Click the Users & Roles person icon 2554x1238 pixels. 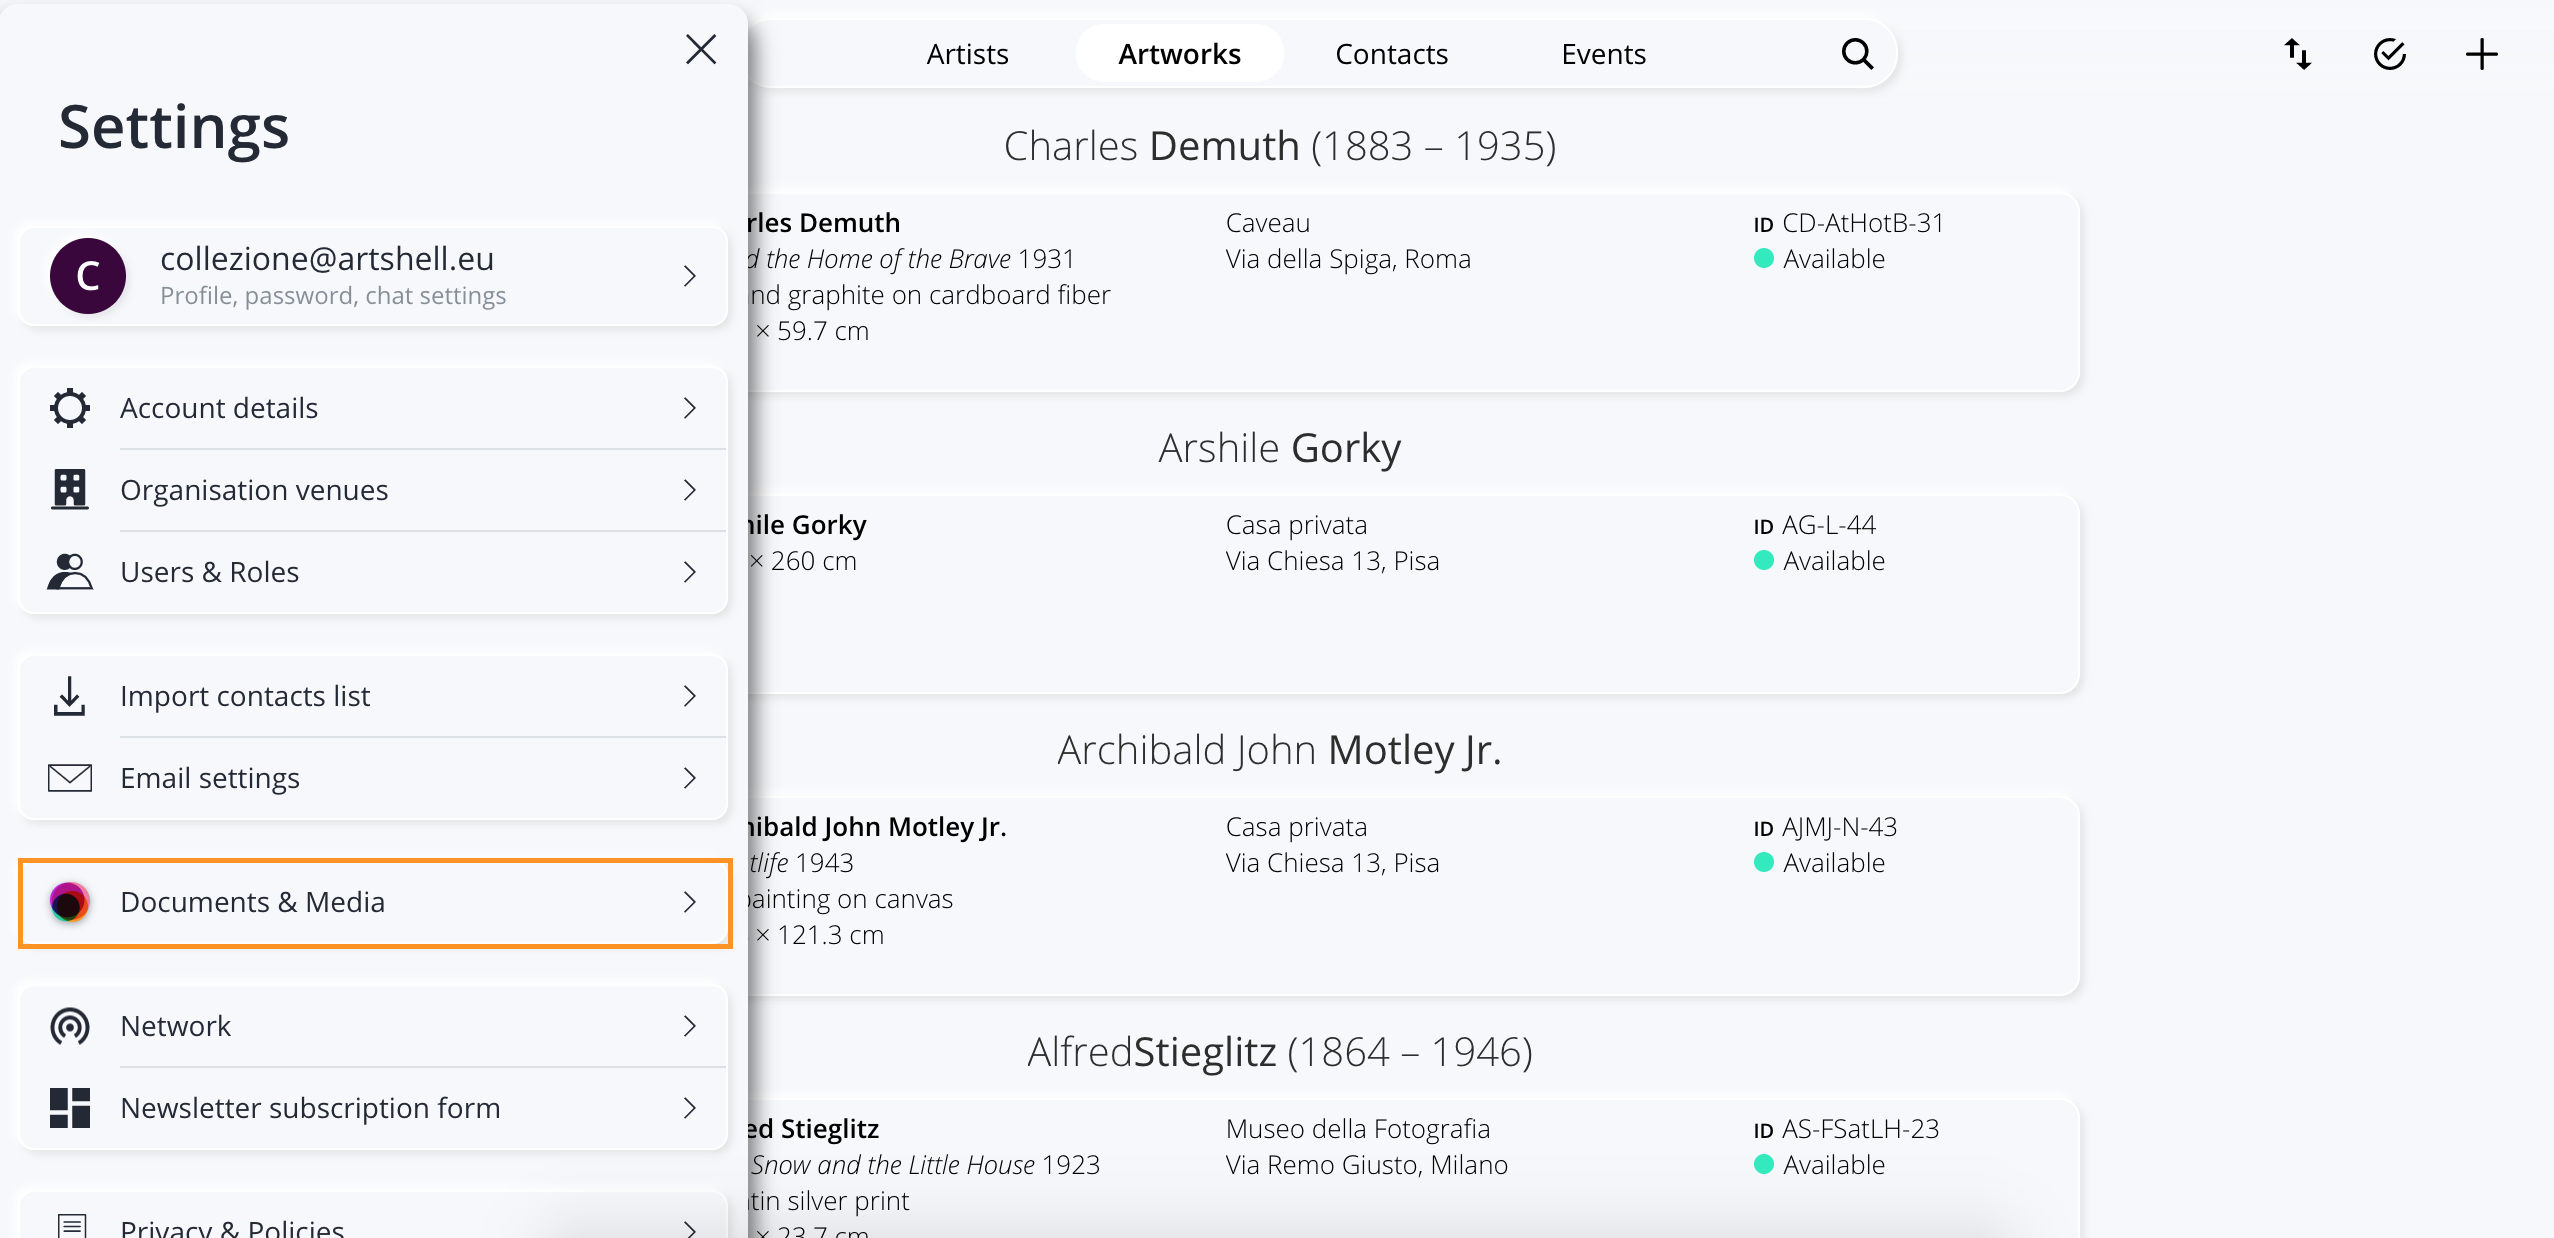tap(70, 572)
